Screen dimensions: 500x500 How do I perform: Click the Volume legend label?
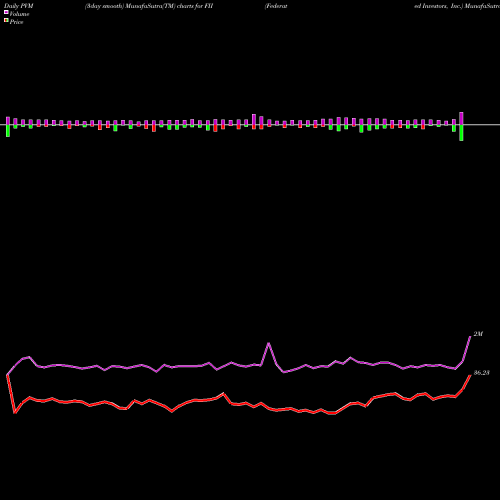(x=19, y=14)
